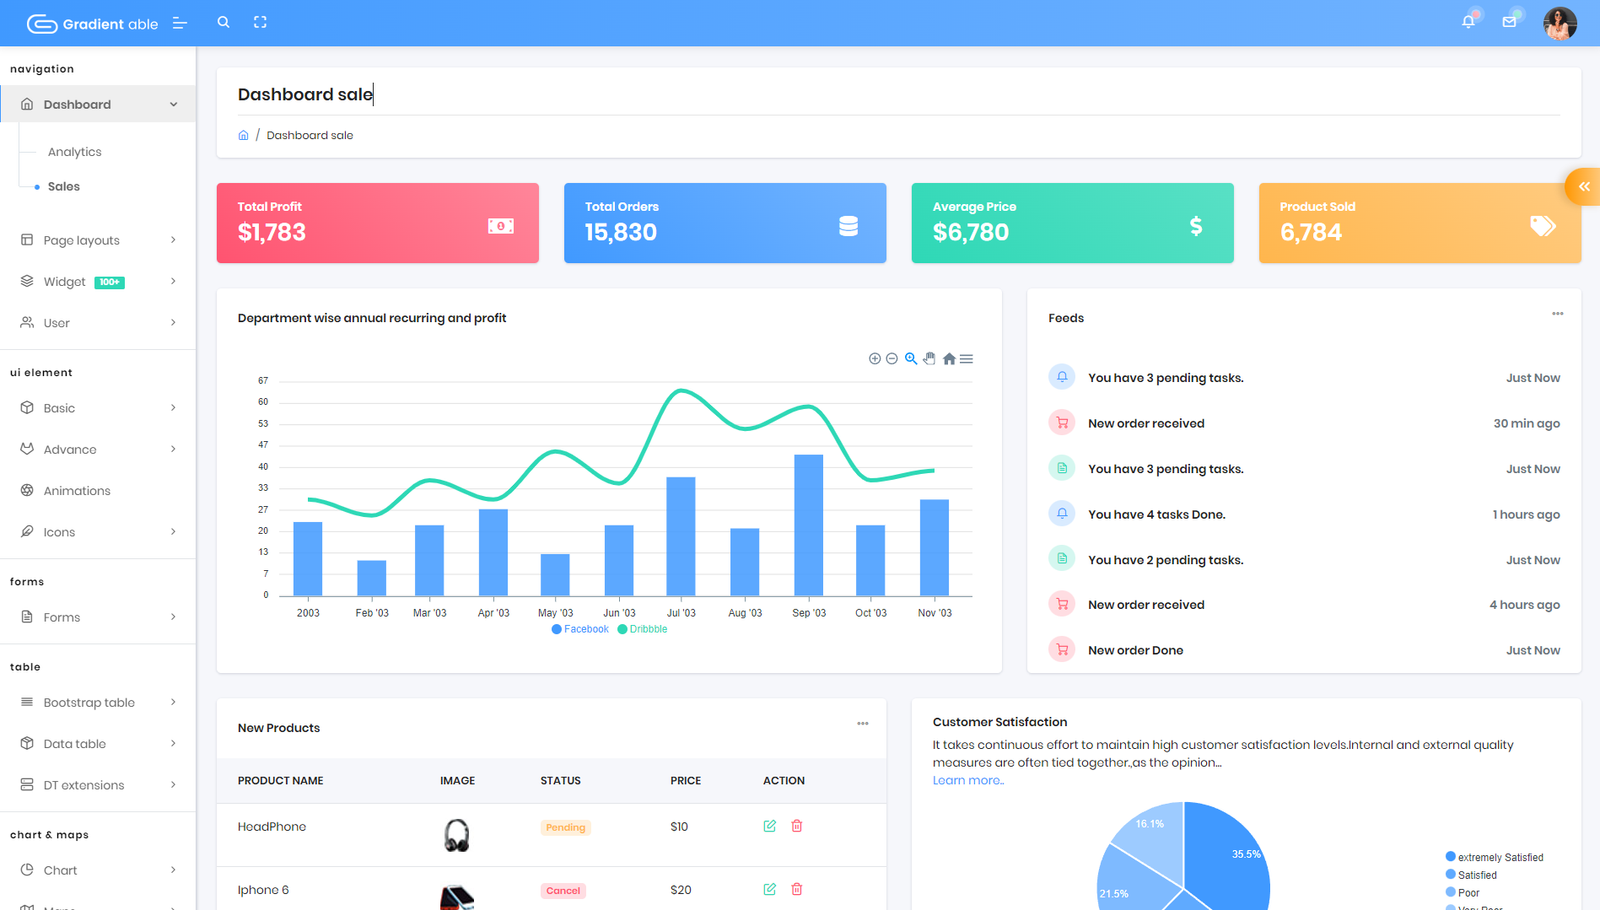Screen dimensions: 1600x910
Task: Click the $10 price cell
Action: [x=679, y=826]
